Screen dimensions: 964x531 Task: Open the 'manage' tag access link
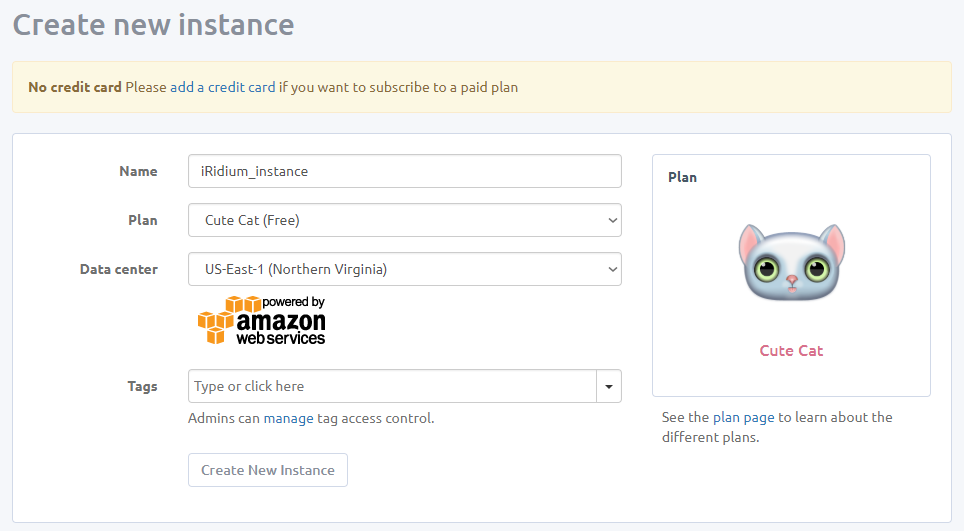point(288,418)
